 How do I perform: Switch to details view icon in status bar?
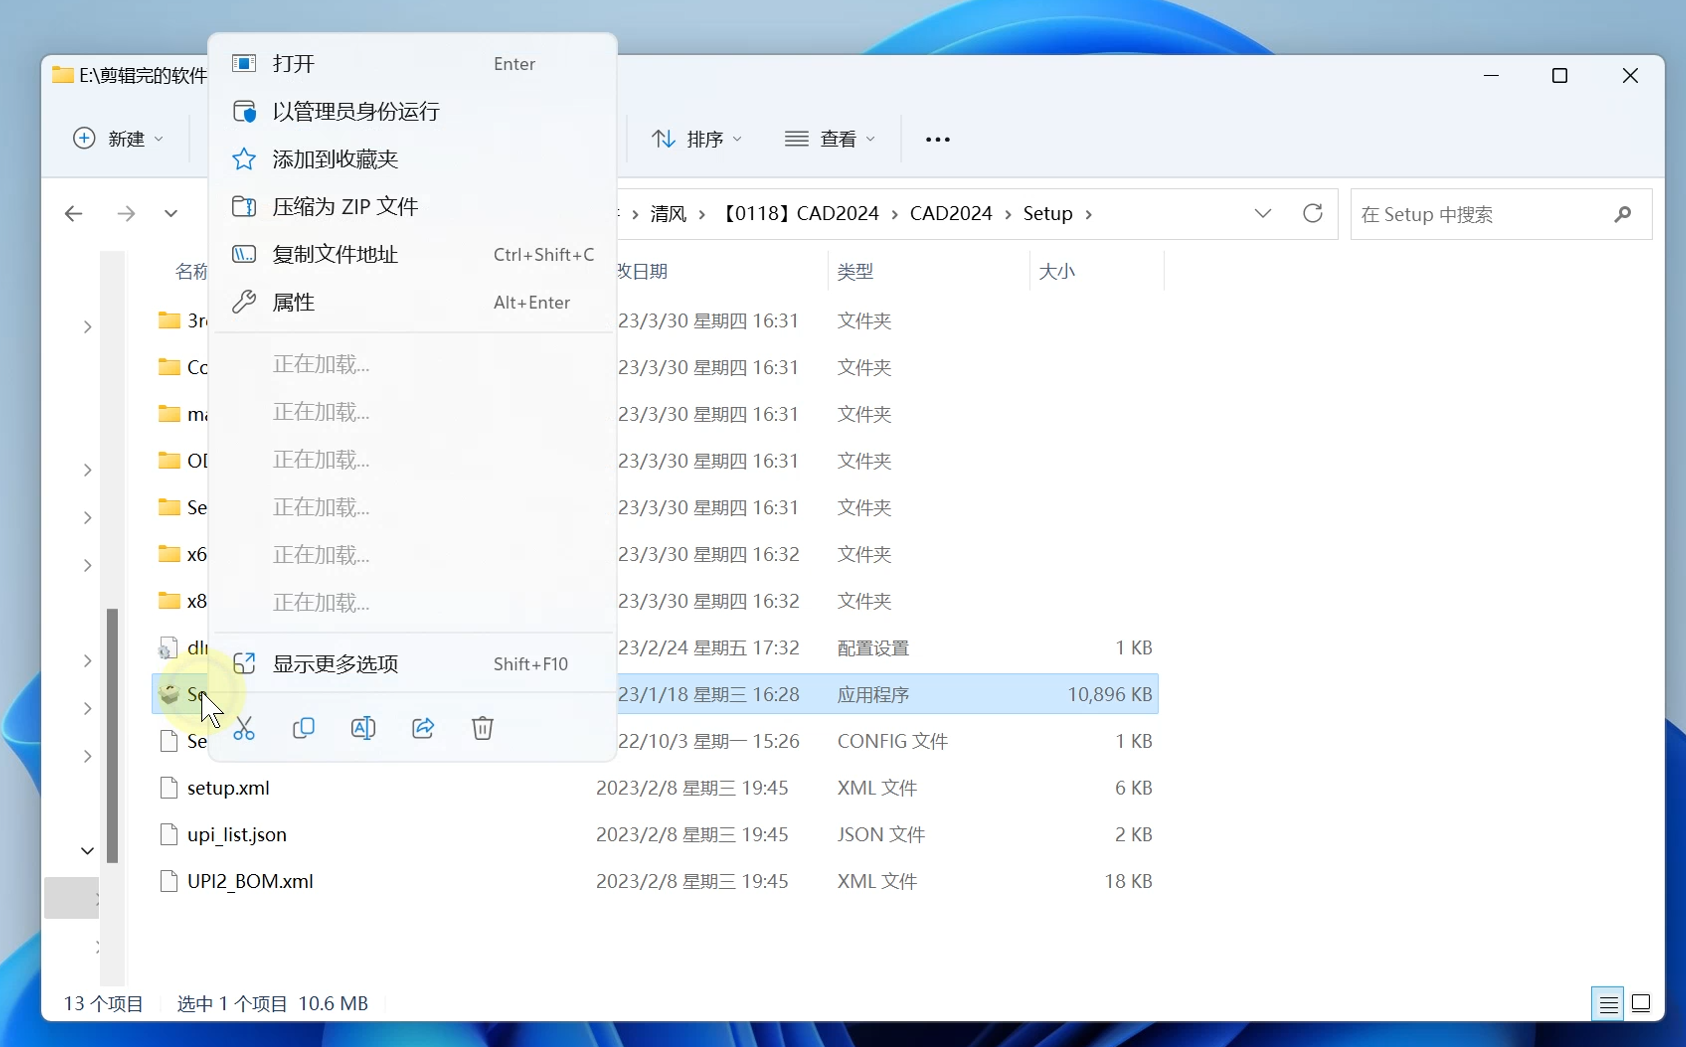1608,1003
